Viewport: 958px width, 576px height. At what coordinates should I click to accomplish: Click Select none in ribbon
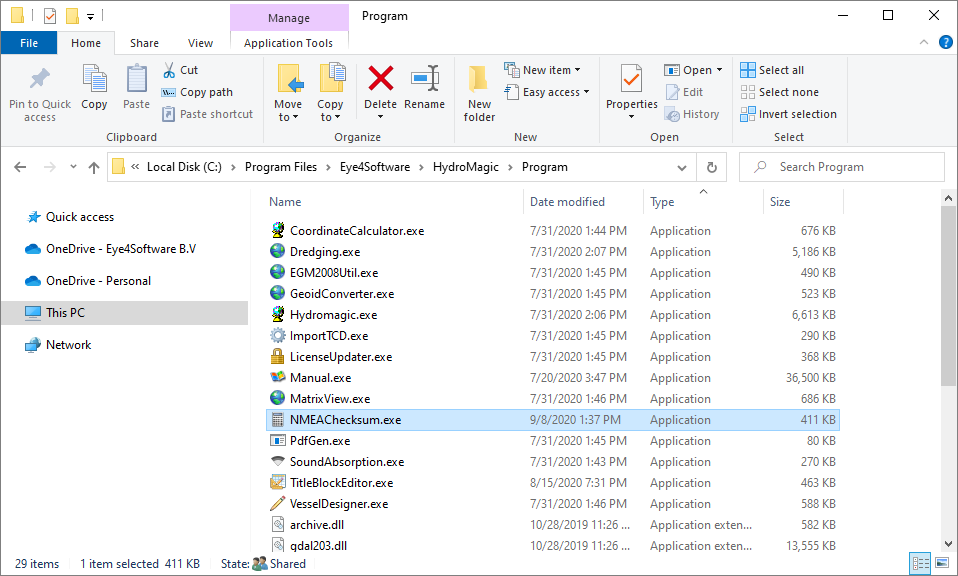pyautogui.click(x=780, y=92)
